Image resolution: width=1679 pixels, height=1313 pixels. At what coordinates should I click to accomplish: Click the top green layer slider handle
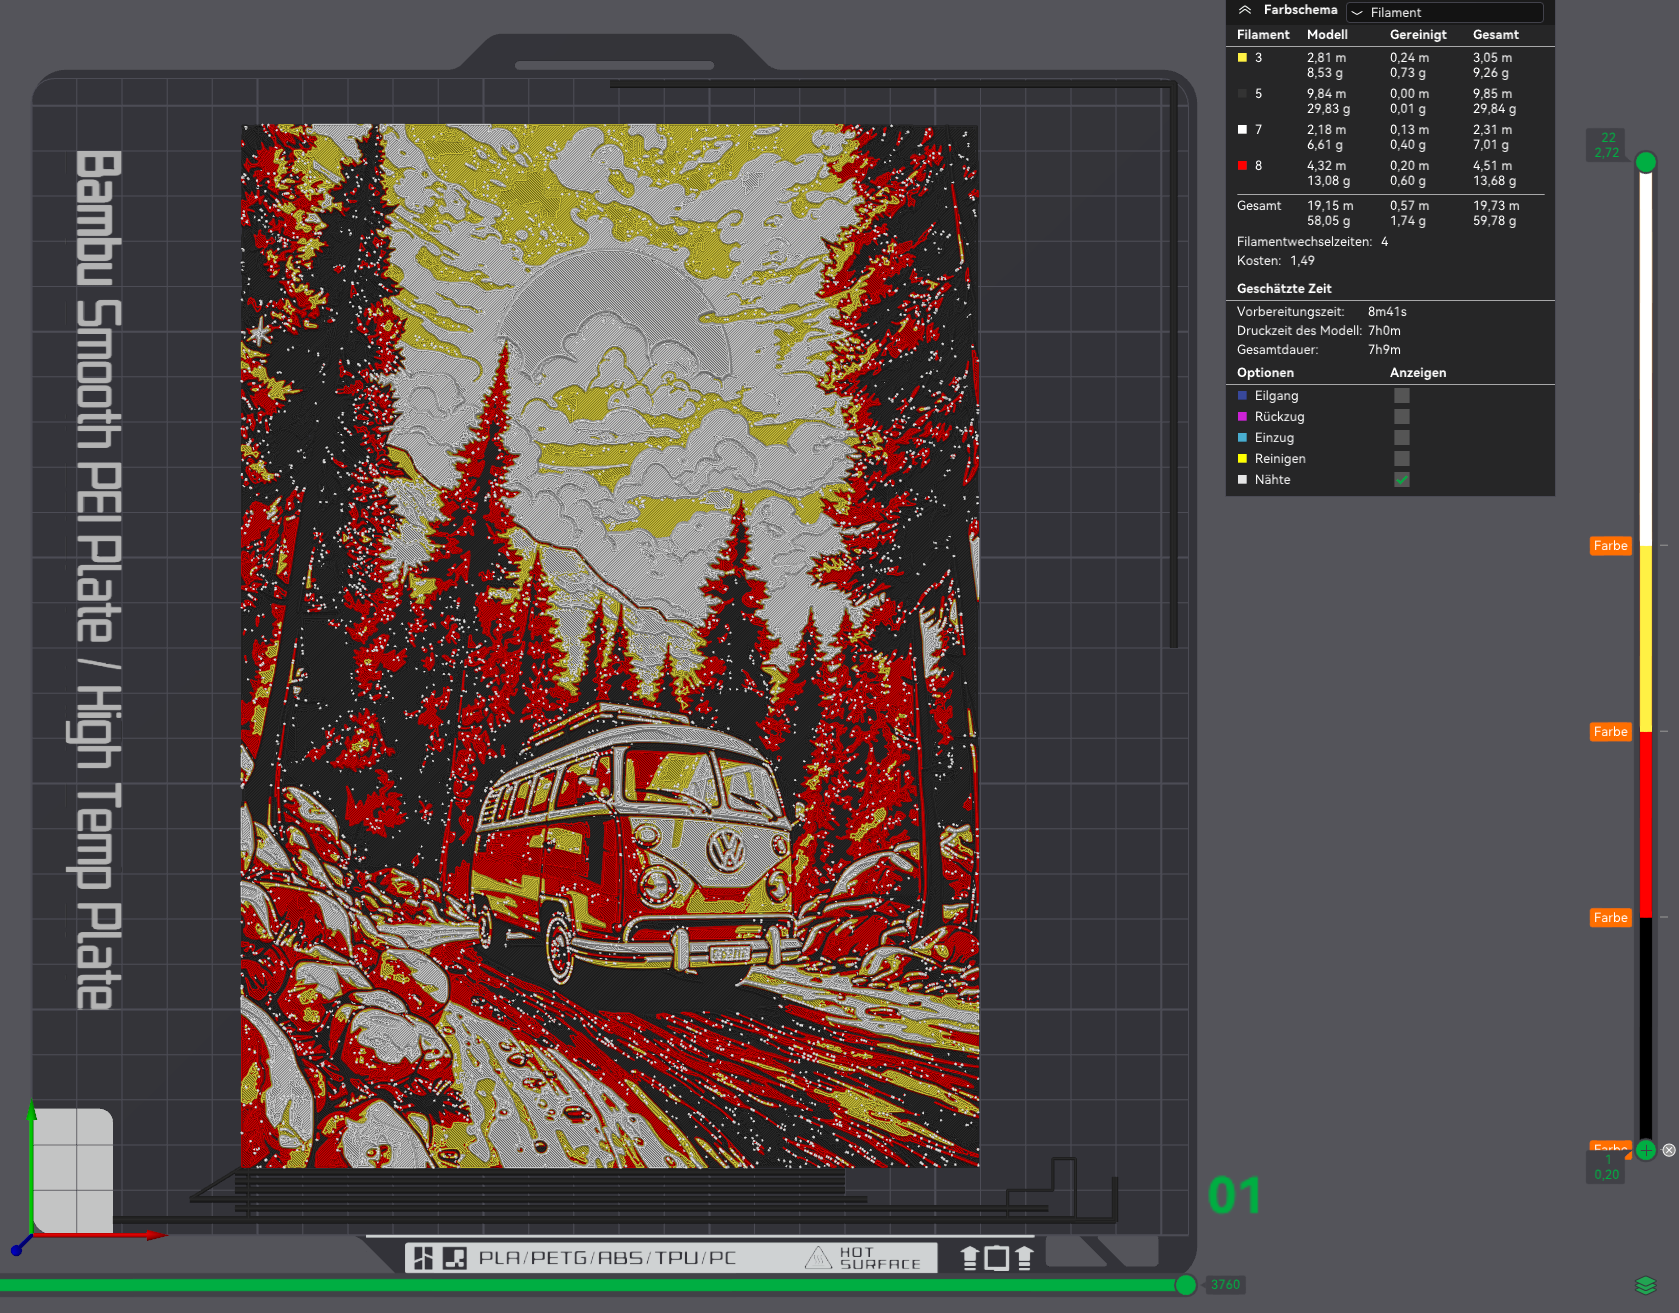tap(1646, 162)
